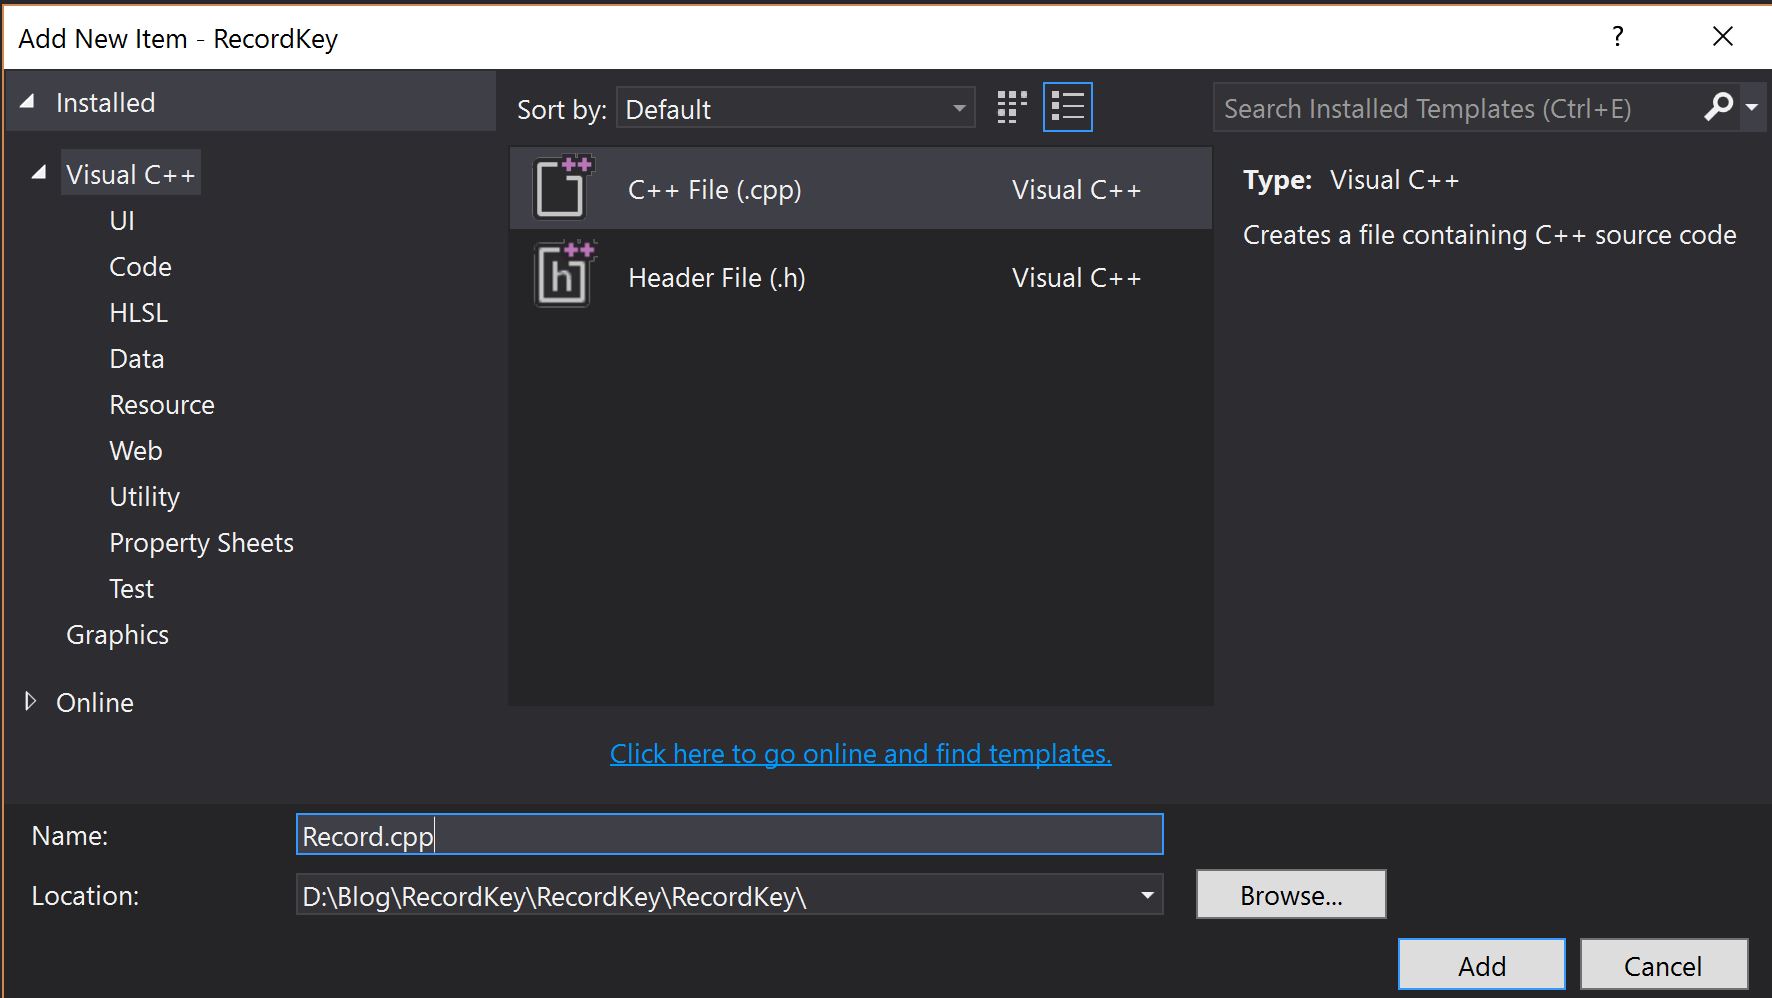Select the Graphics category
This screenshot has width=1772, height=998.
coord(117,634)
